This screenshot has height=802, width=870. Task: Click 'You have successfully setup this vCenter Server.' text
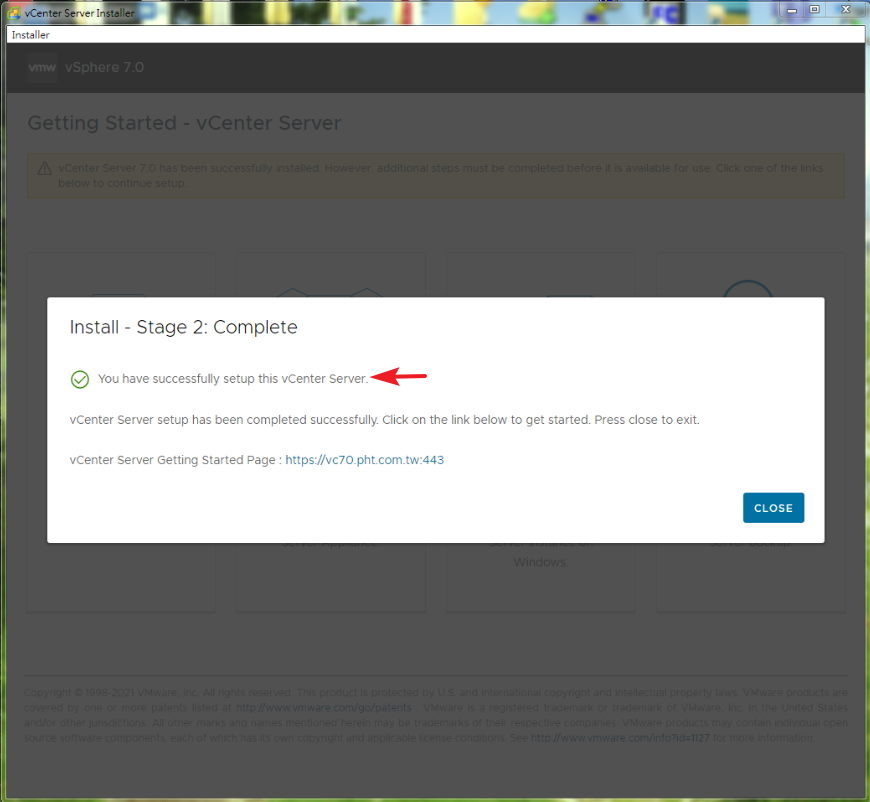(x=233, y=379)
